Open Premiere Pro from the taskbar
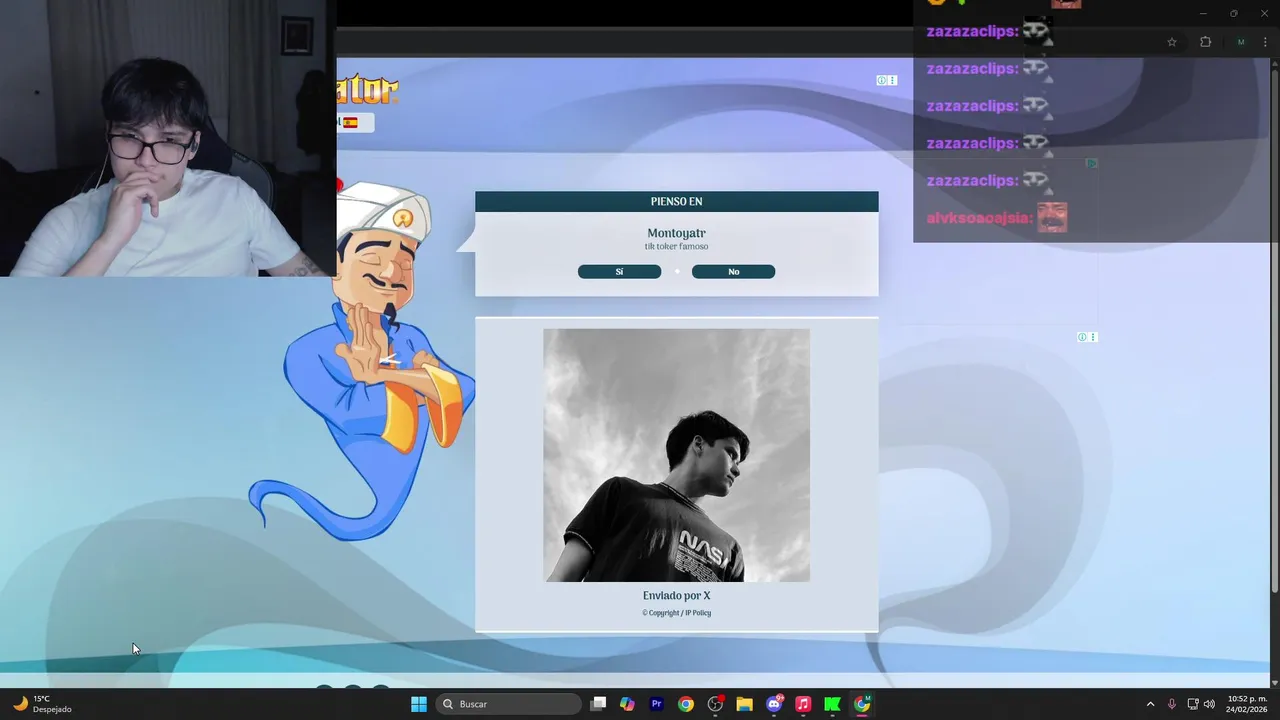Image resolution: width=1280 pixels, height=720 pixels. point(656,704)
